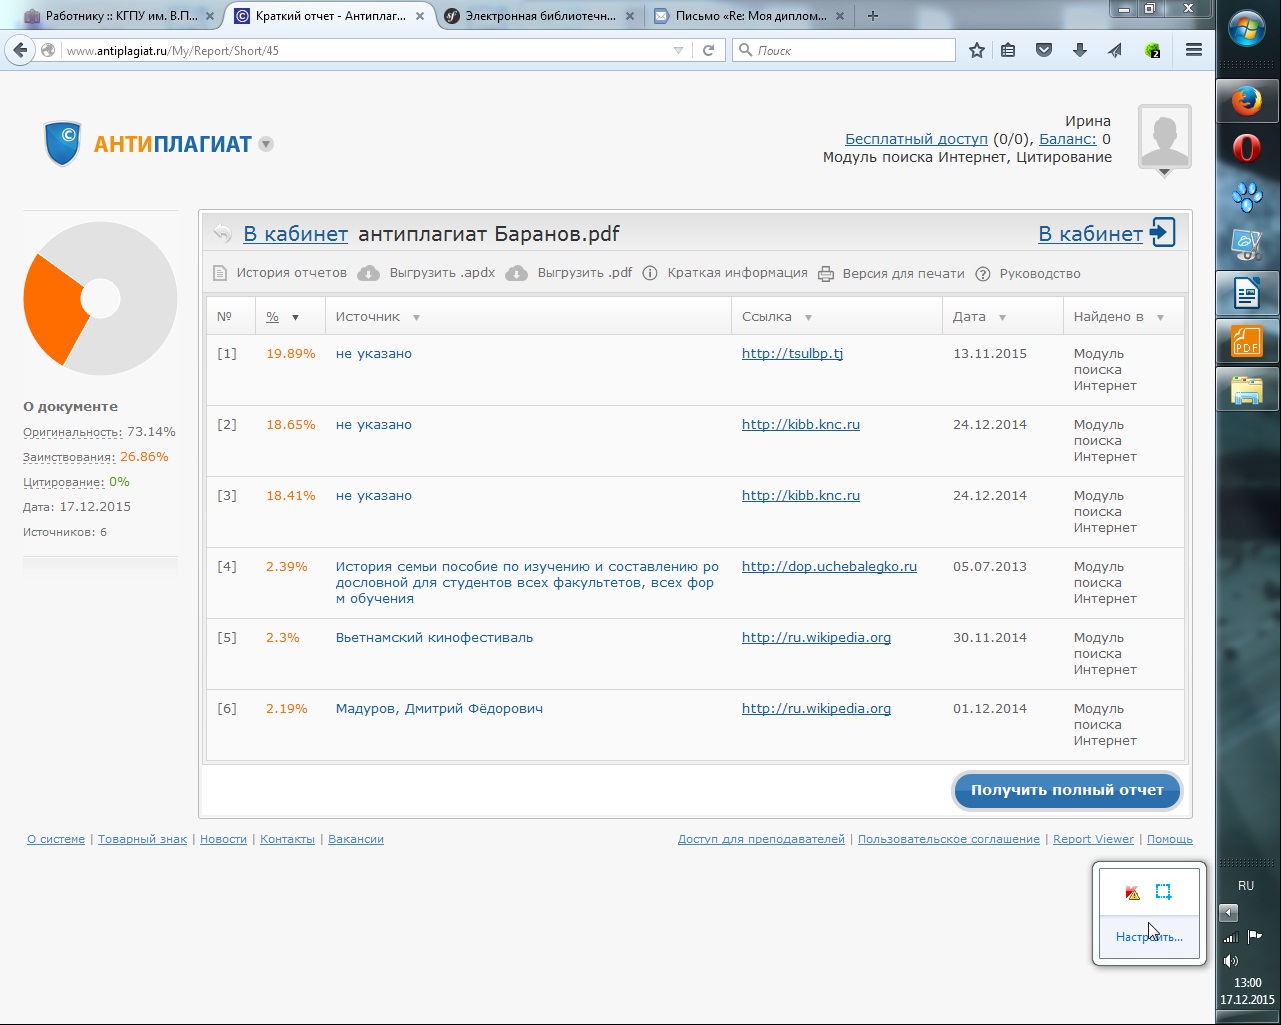Expand dropdown arrow beside the Антиплагиат logo
1281x1025 pixels.
[266, 144]
